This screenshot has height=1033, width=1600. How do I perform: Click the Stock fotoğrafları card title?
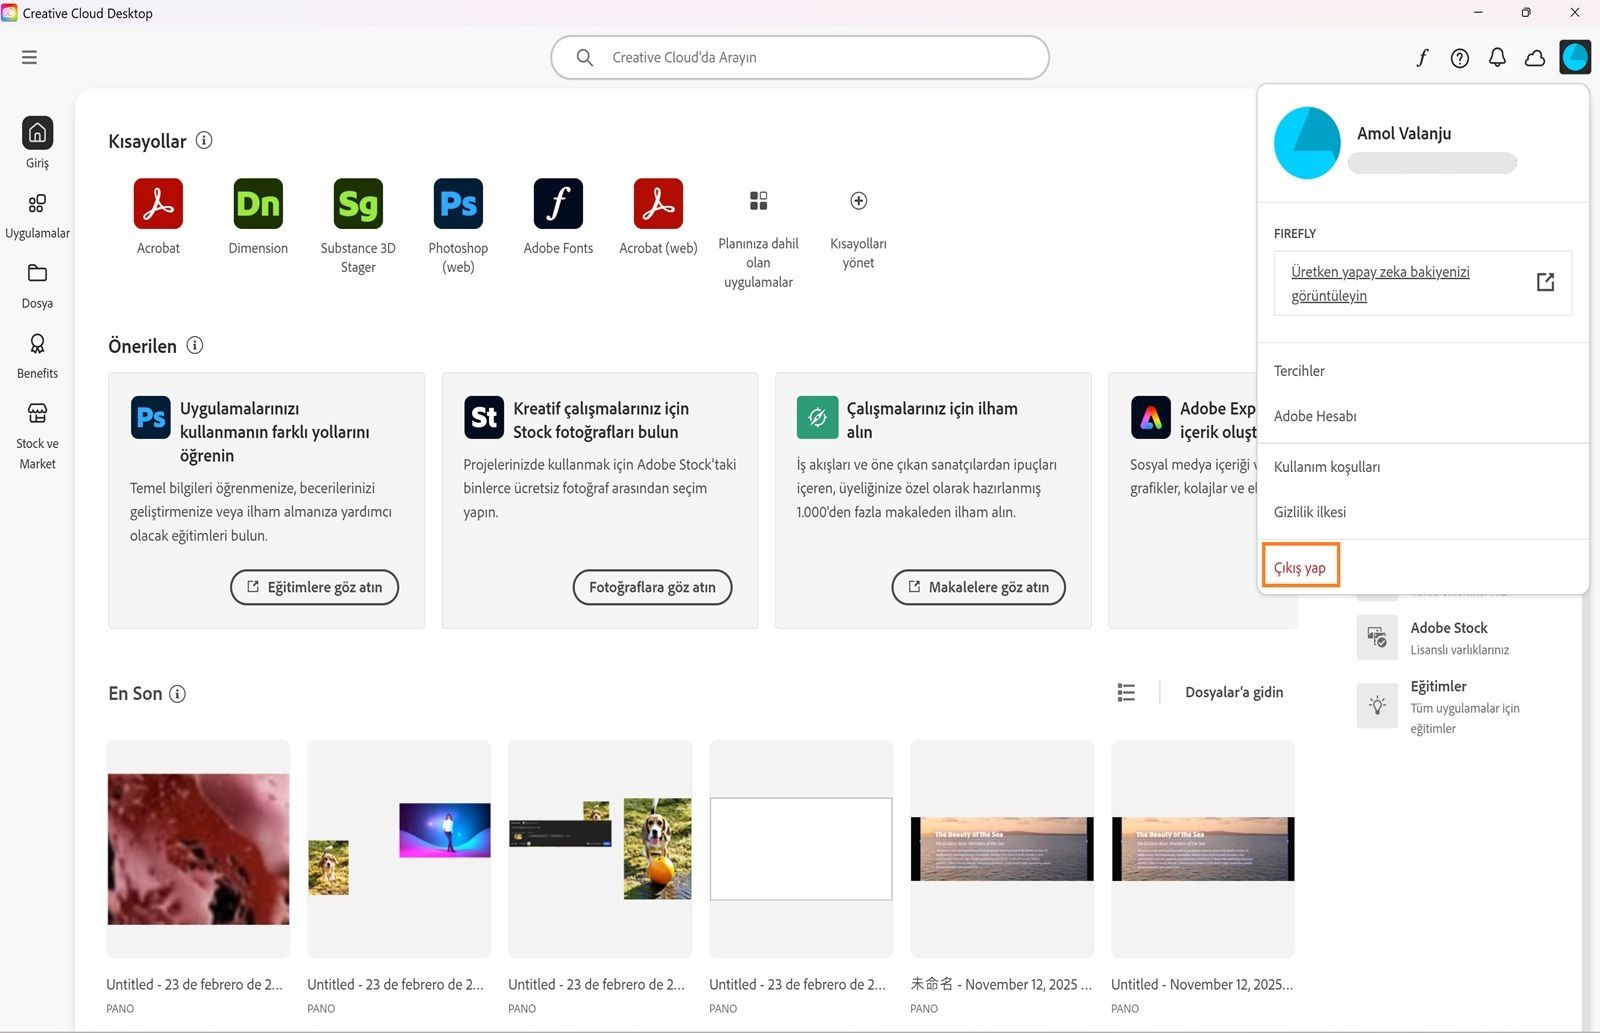(601, 420)
